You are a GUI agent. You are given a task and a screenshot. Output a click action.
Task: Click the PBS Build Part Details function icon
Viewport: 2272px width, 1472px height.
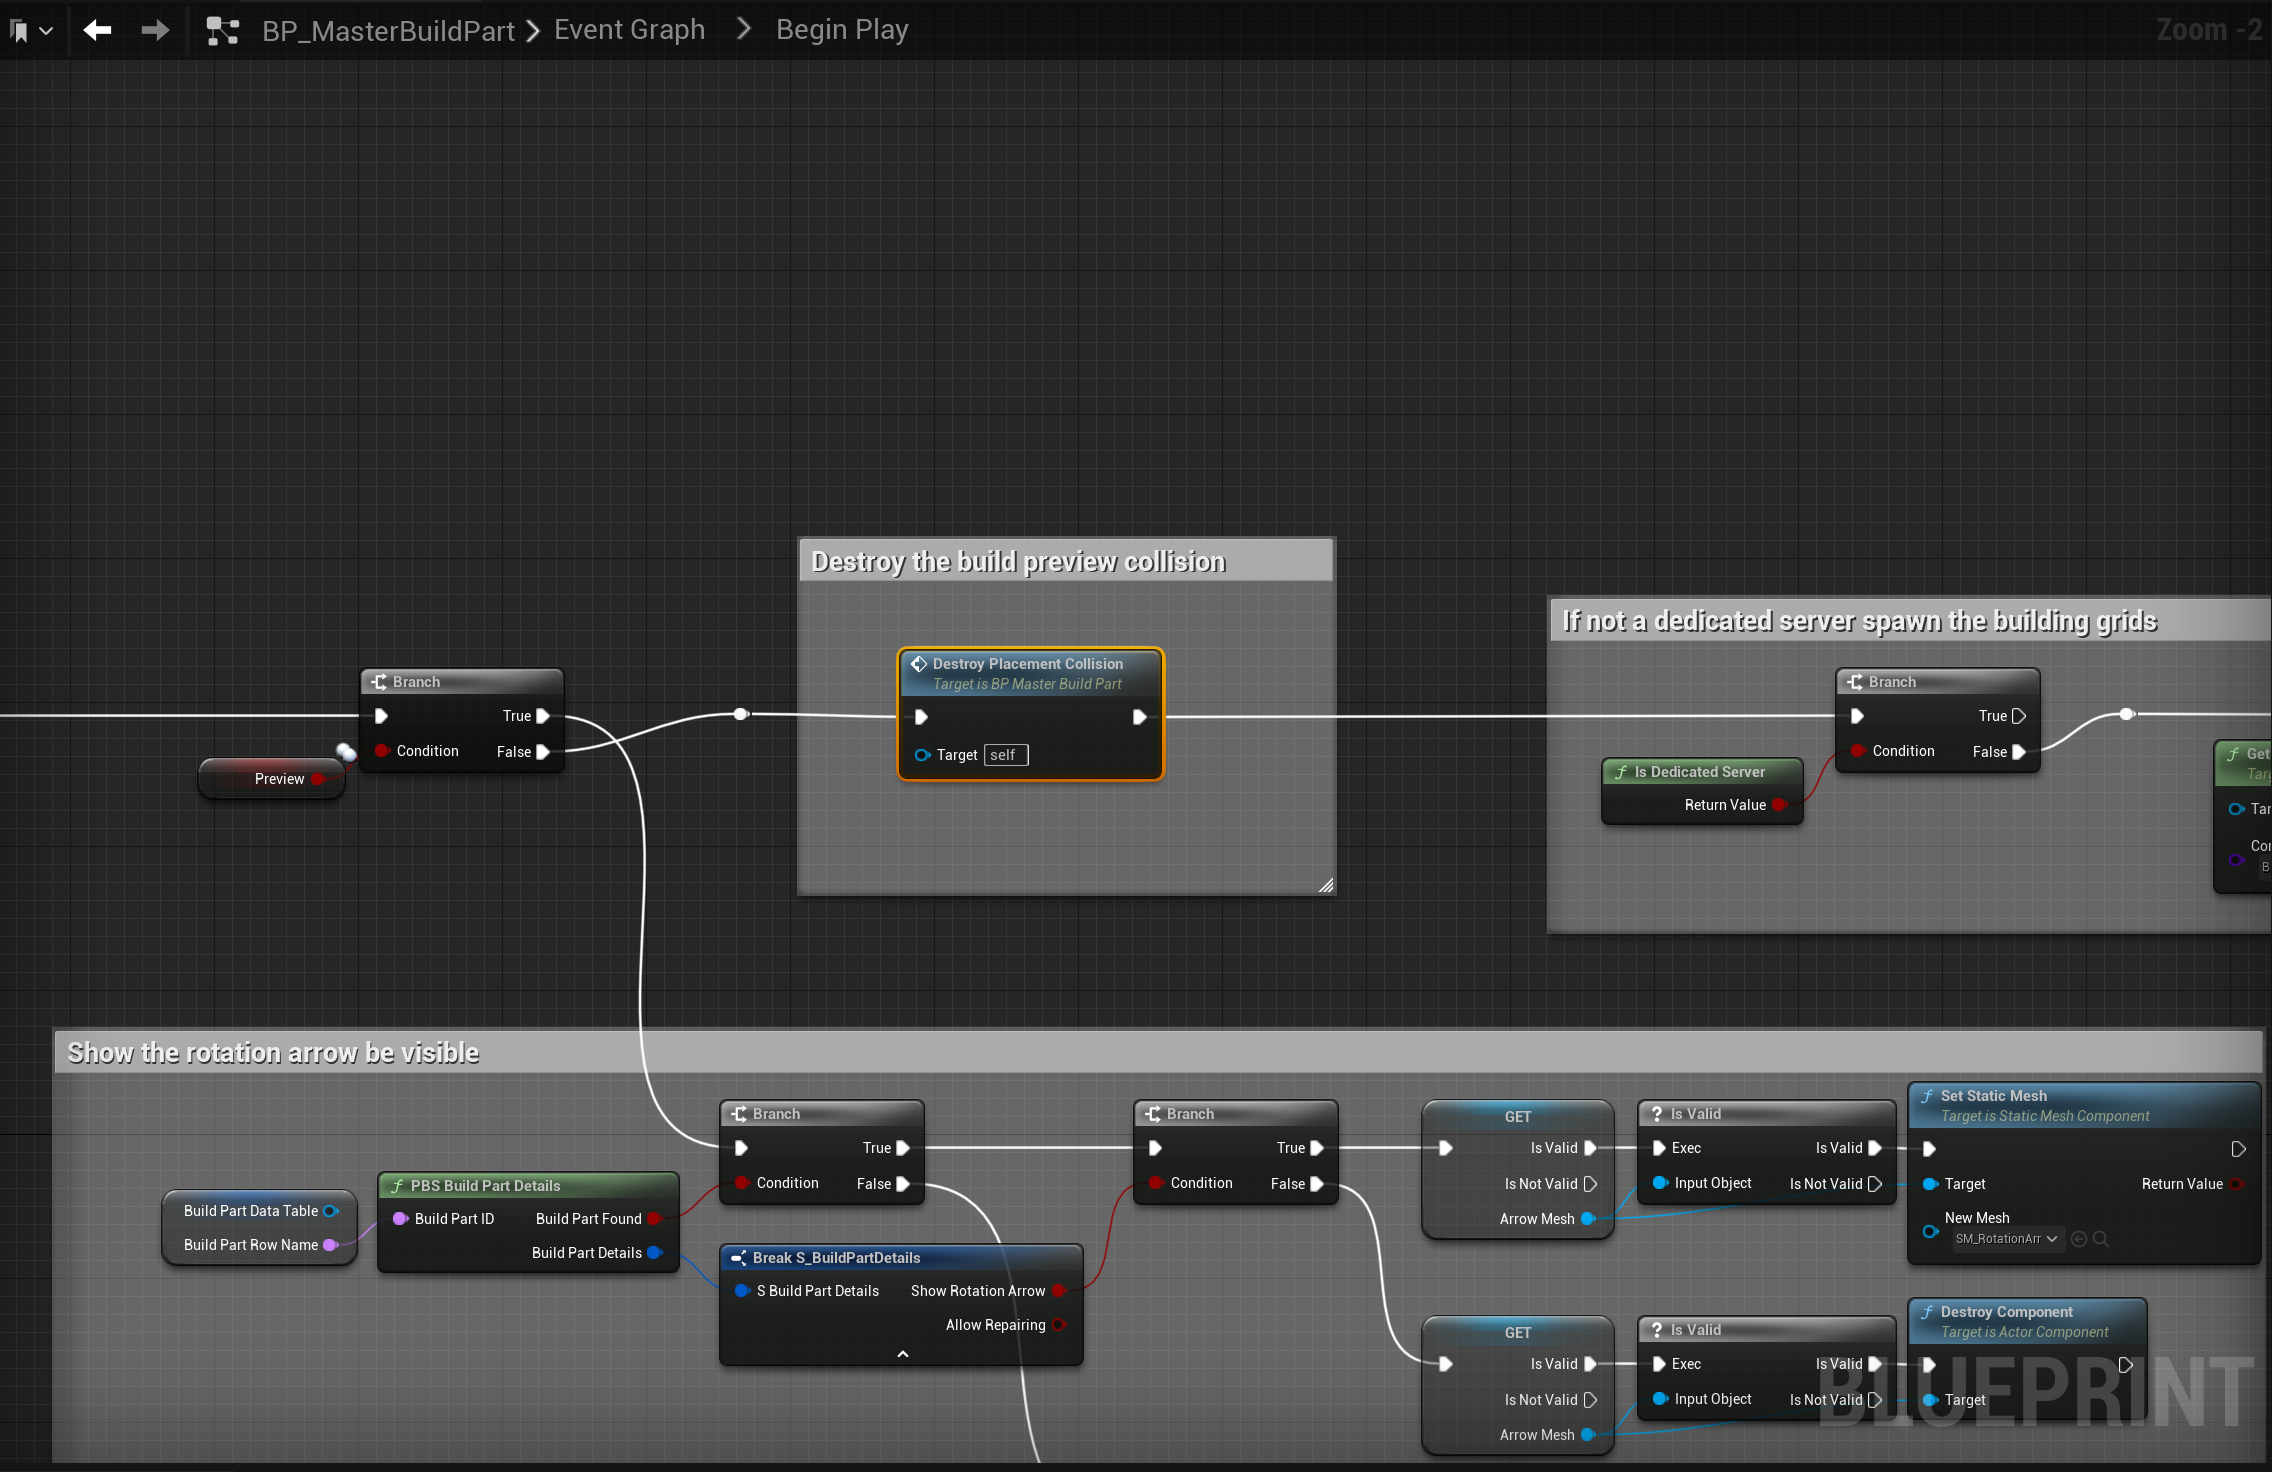(397, 1186)
